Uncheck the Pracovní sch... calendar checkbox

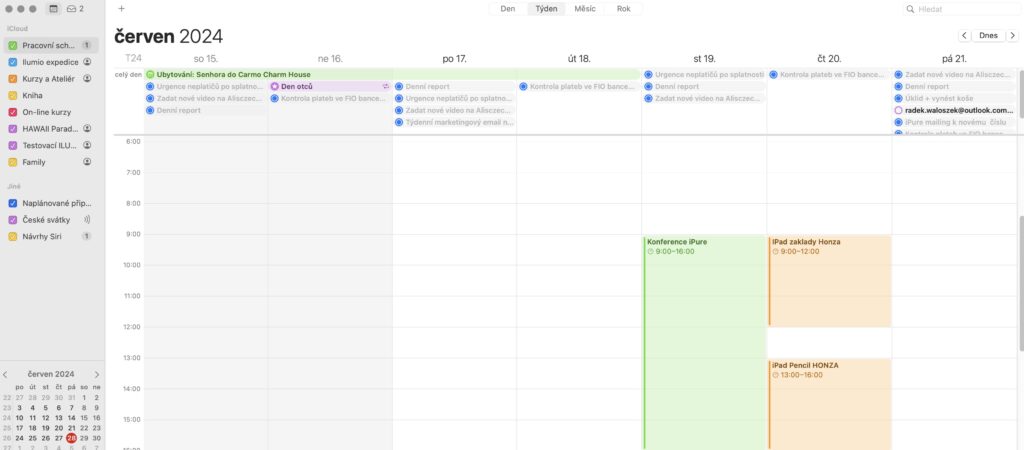click(x=12, y=45)
